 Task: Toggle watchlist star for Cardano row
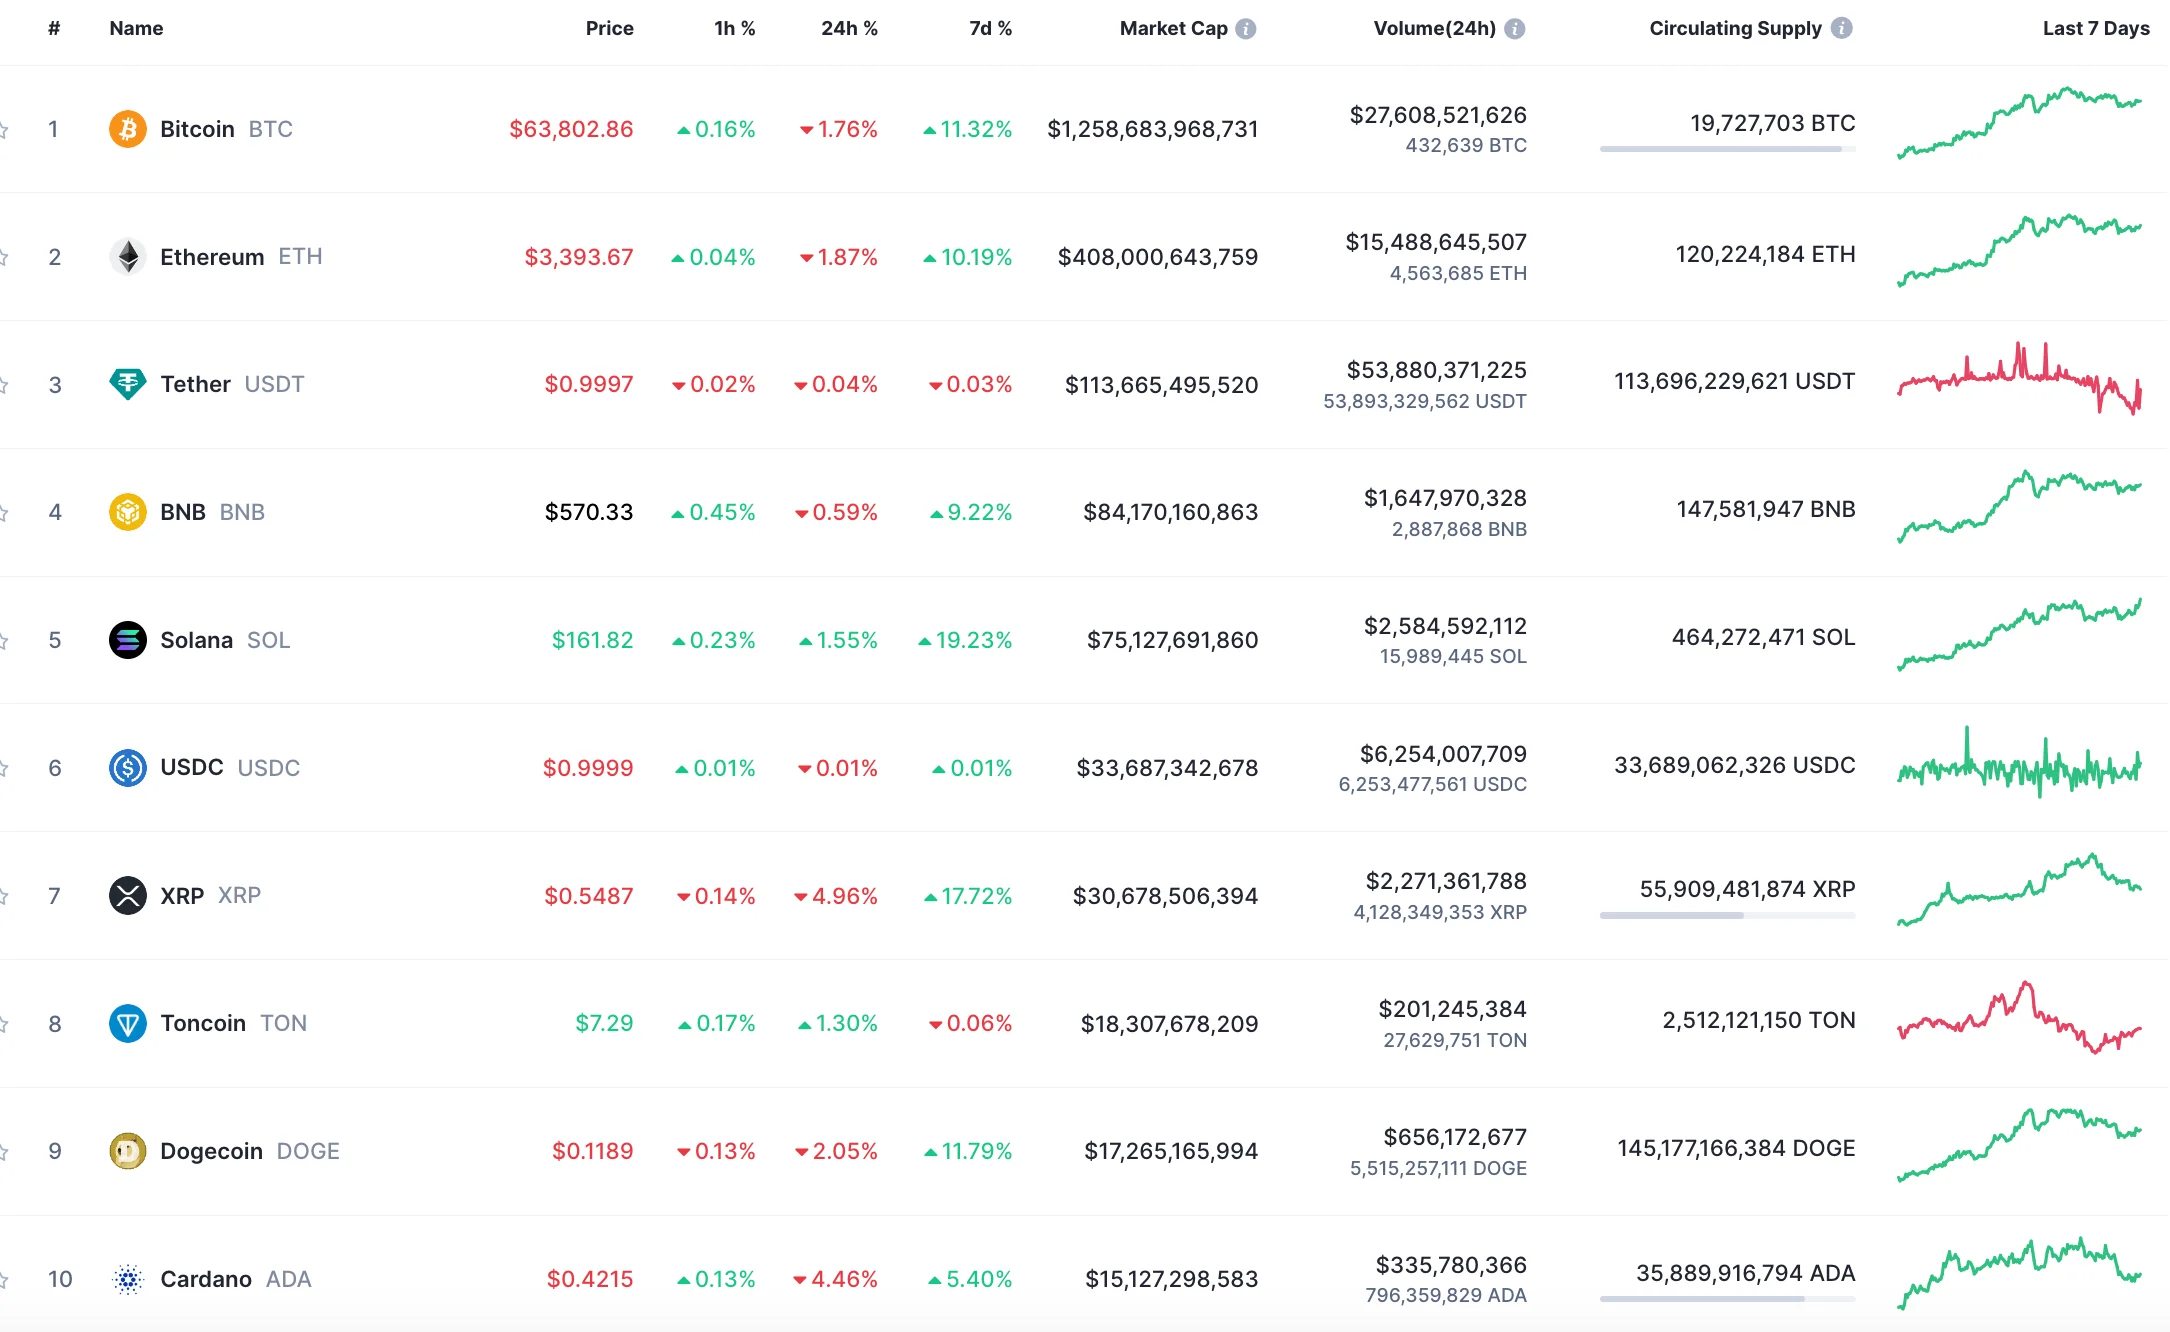click(4, 1280)
